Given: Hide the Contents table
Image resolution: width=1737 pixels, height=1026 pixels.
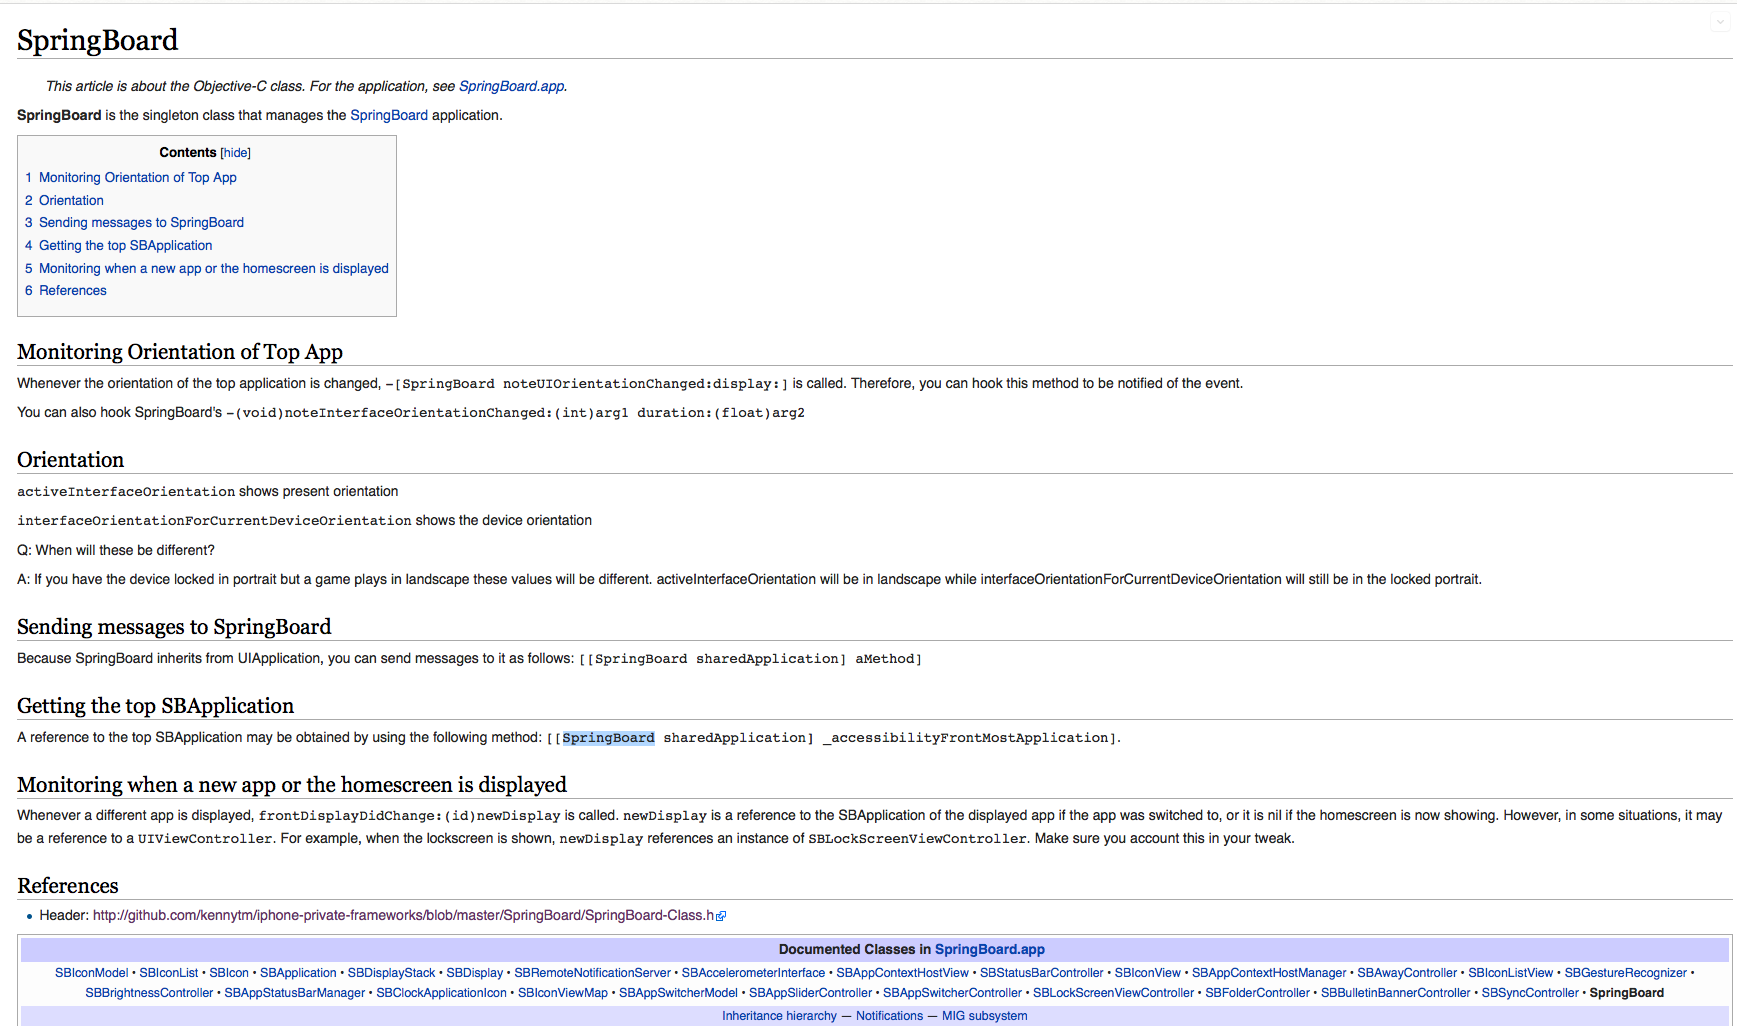Looking at the screenshot, I should [x=236, y=153].
